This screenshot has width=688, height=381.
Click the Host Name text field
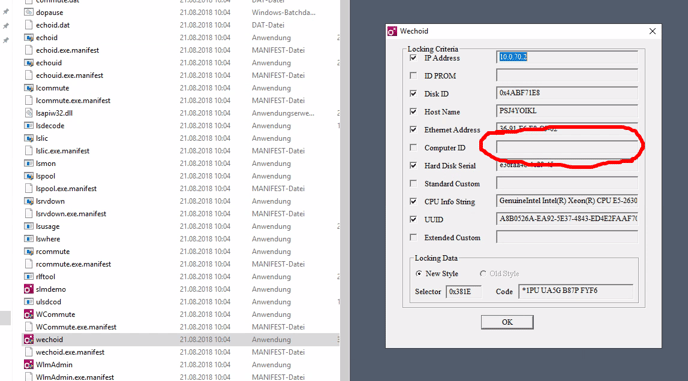tap(567, 111)
